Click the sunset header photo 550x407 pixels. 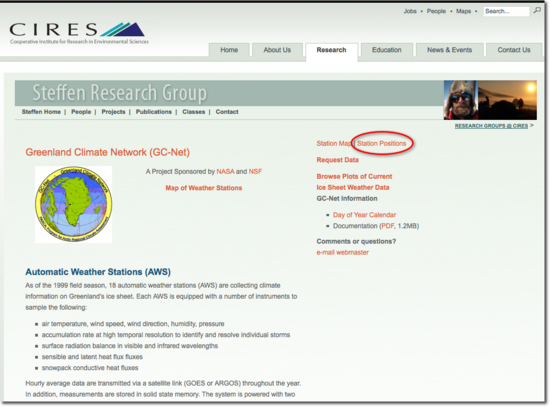point(507,100)
